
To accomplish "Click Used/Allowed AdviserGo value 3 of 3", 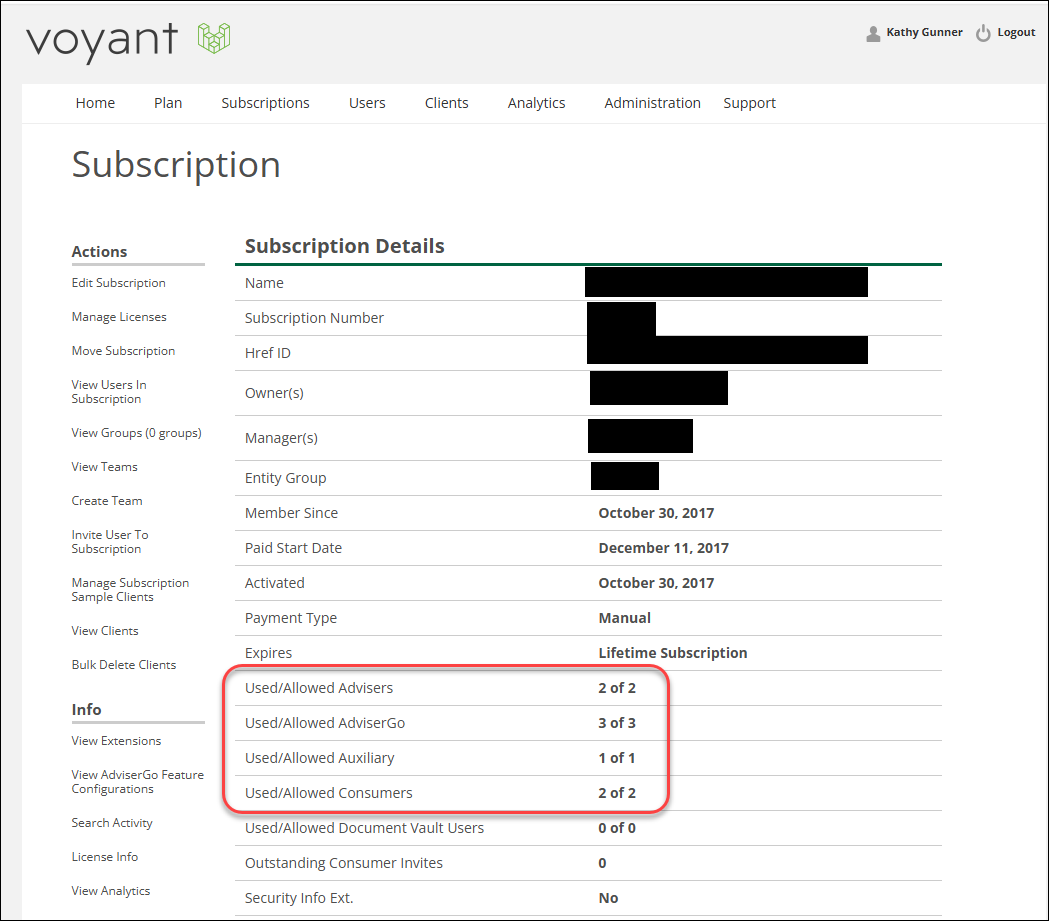I will coord(617,723).
